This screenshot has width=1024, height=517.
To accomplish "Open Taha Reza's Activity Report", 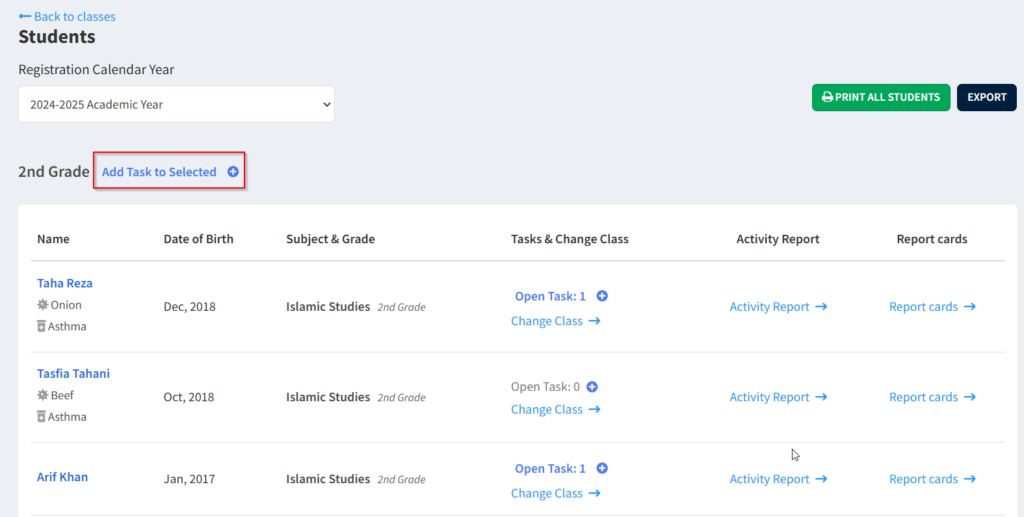I will [x=769, y=307].
